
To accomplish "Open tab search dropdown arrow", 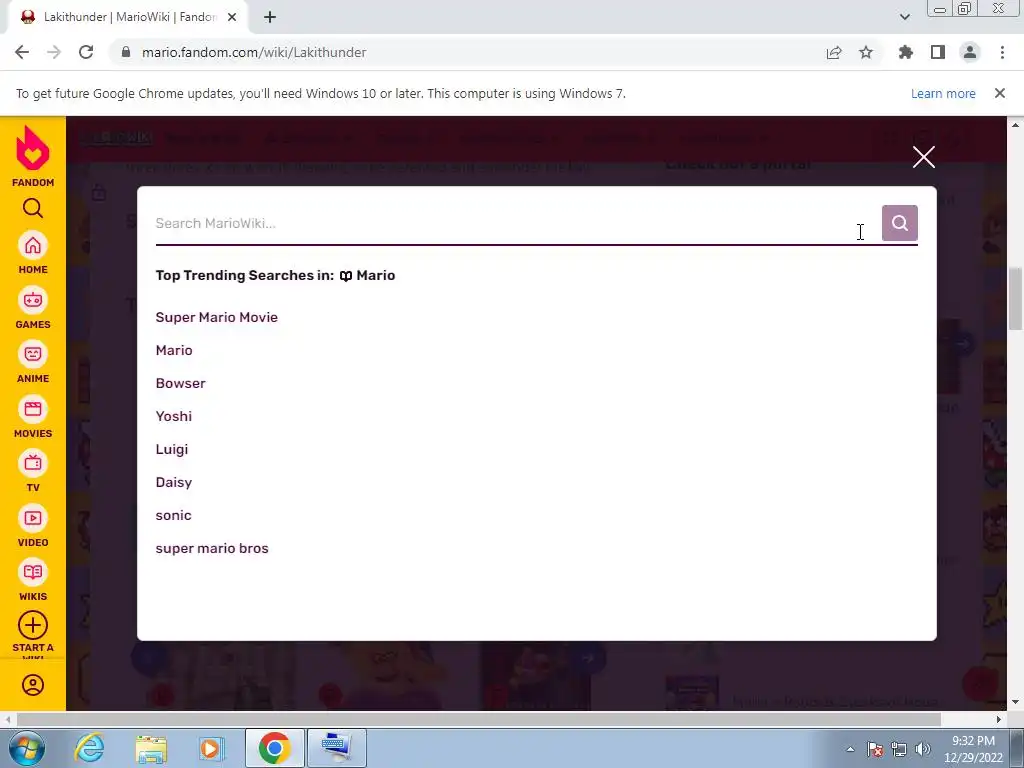I will [x=904, y=17].
